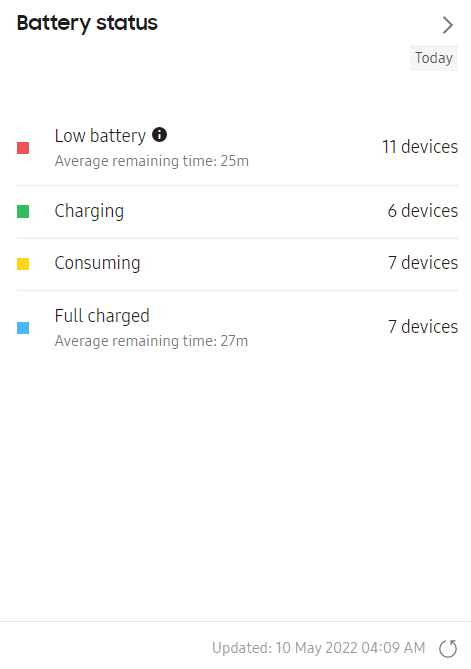Open Battery status details via chevron arrow
The height and width of the screenshot is (669, 471).
tap(448, 25)
